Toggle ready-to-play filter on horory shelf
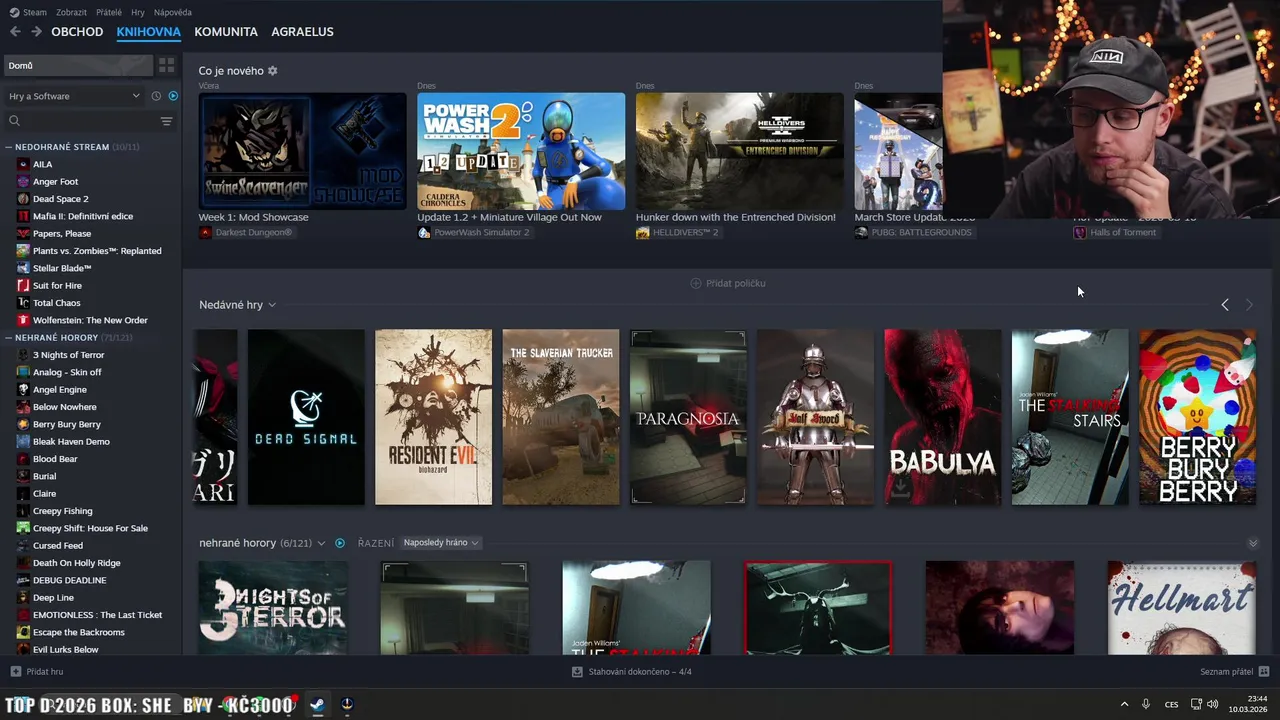 click(x=340, y=543)
